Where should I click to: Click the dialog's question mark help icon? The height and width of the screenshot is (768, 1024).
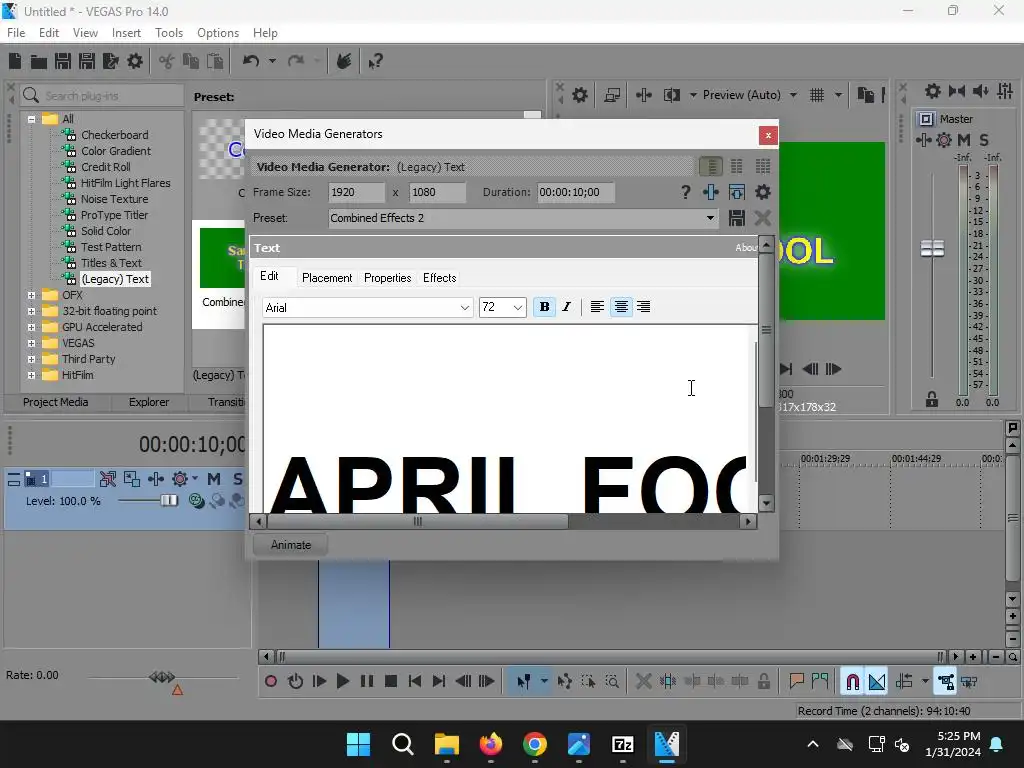(685, 192)
